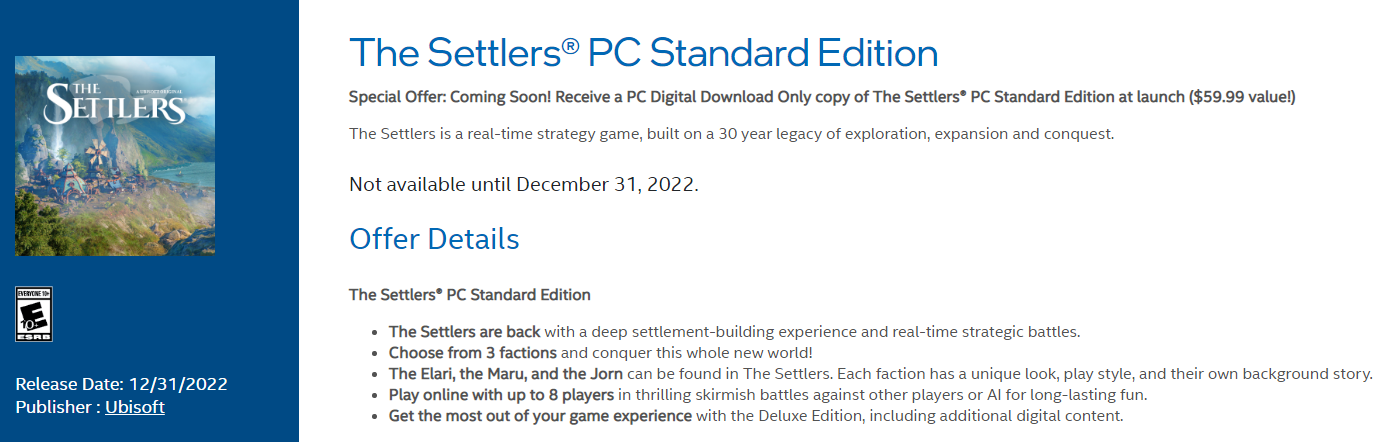The height and width of the screenshot is (442, 1393).
Task: Click the Not available until December 31 notice
Action: point(524,185)
